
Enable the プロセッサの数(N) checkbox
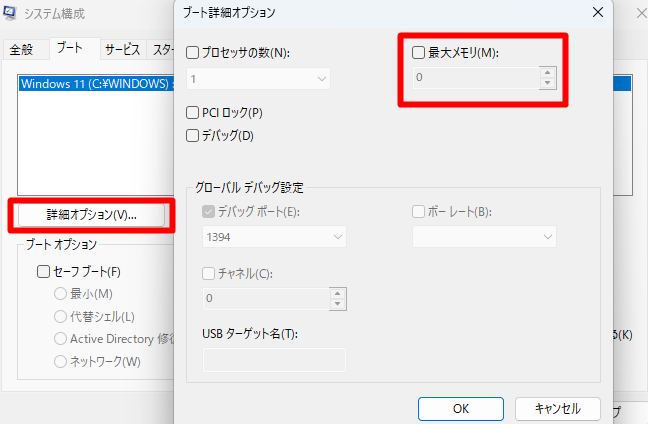tap(193, 53)
